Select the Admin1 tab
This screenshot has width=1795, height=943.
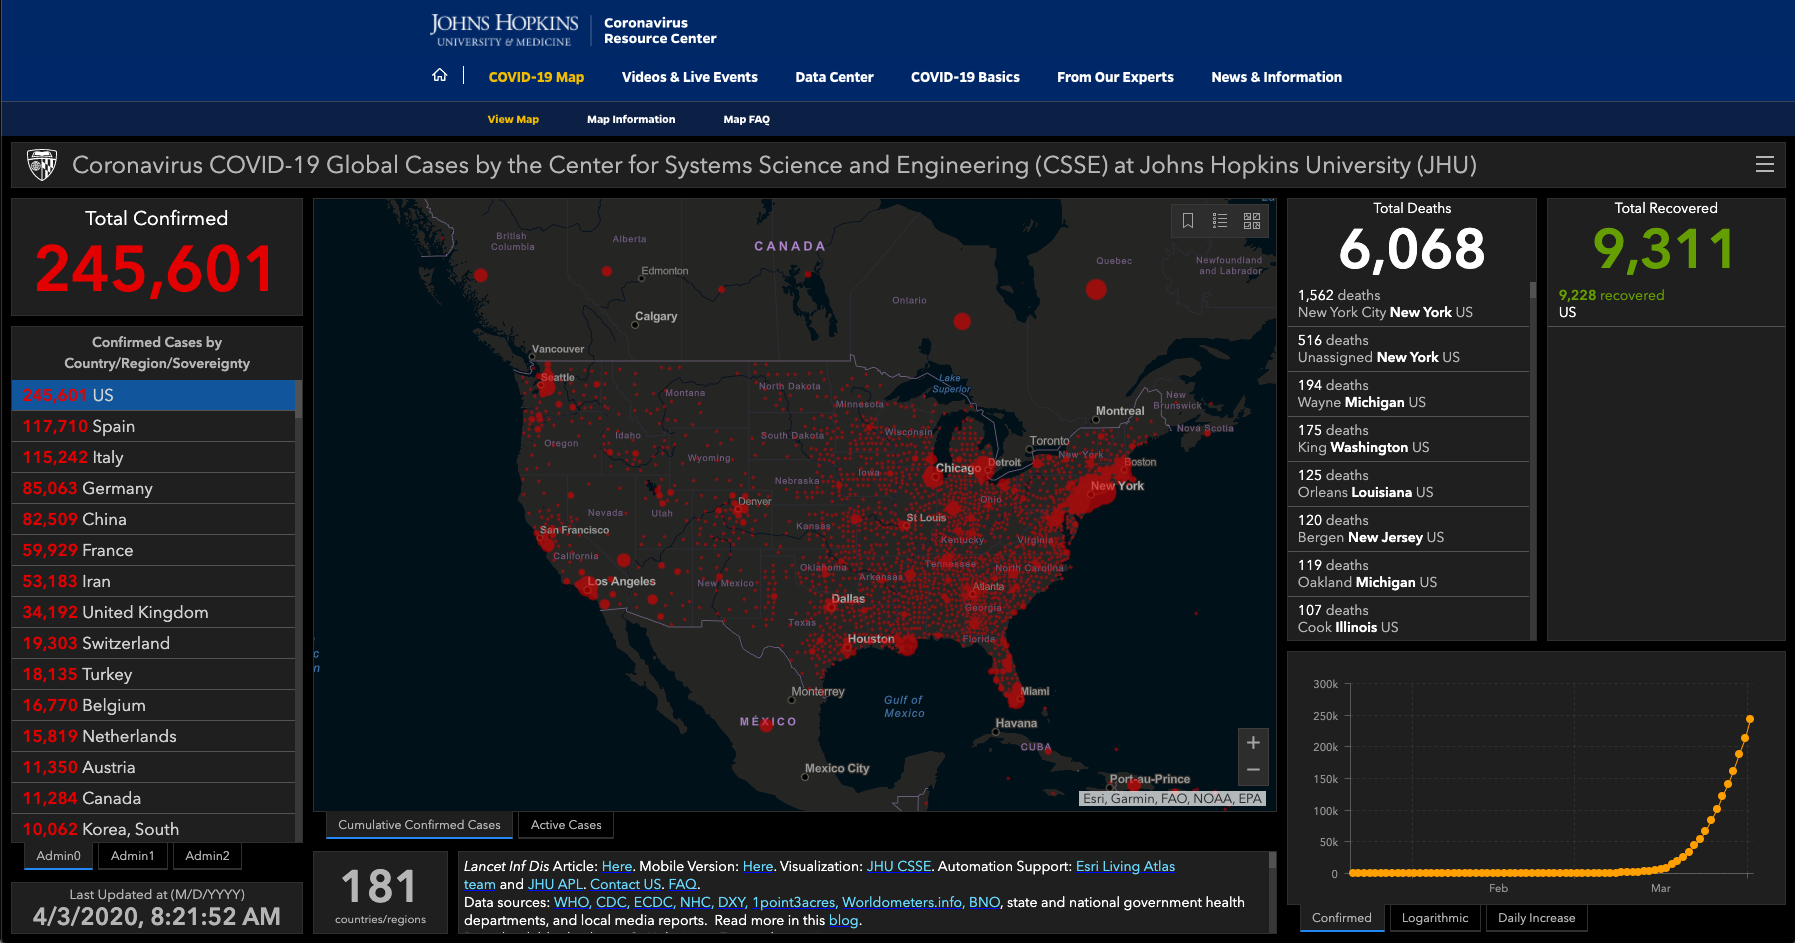tap(132, 856)
